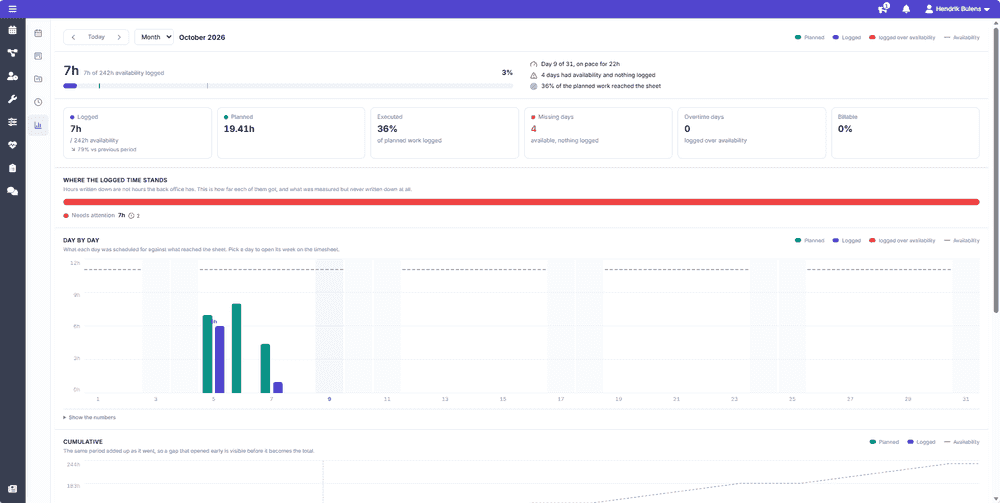Click the Overtime days 0 summary card
The width and height of the screenshot is (1000, 503).
(751, 133)
